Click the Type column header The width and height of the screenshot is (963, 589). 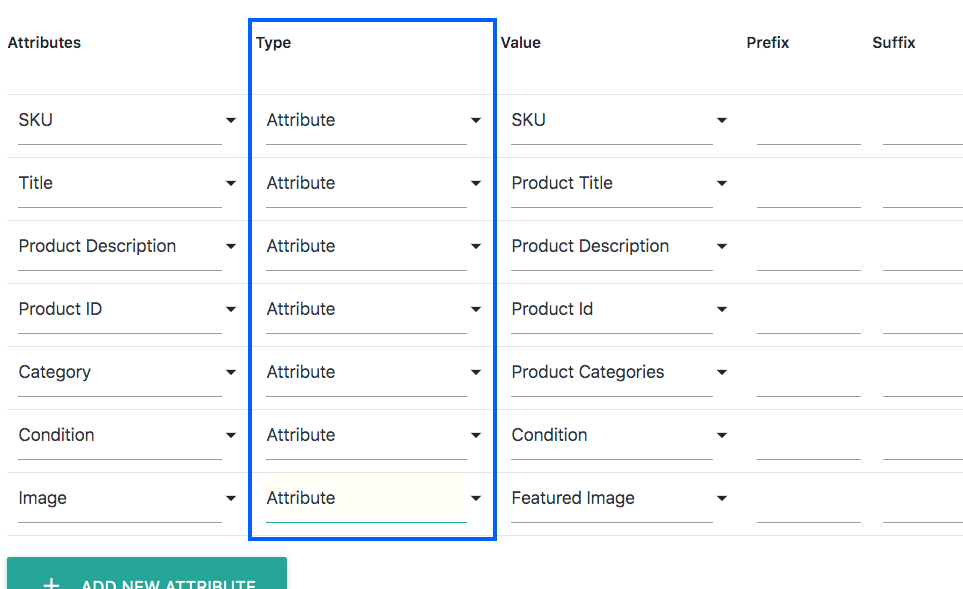[273, 43]
